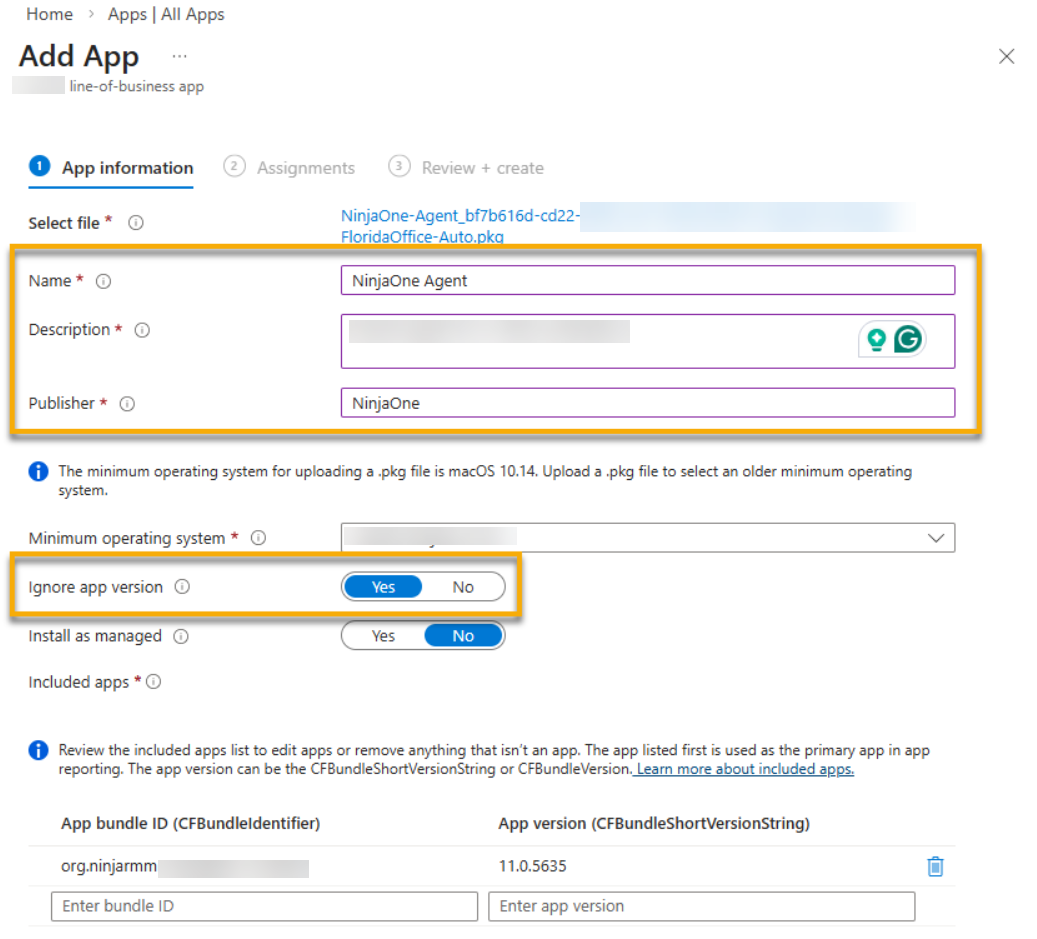Click the Enter app version field
The image size is (1037, 939).
point(701,906)
